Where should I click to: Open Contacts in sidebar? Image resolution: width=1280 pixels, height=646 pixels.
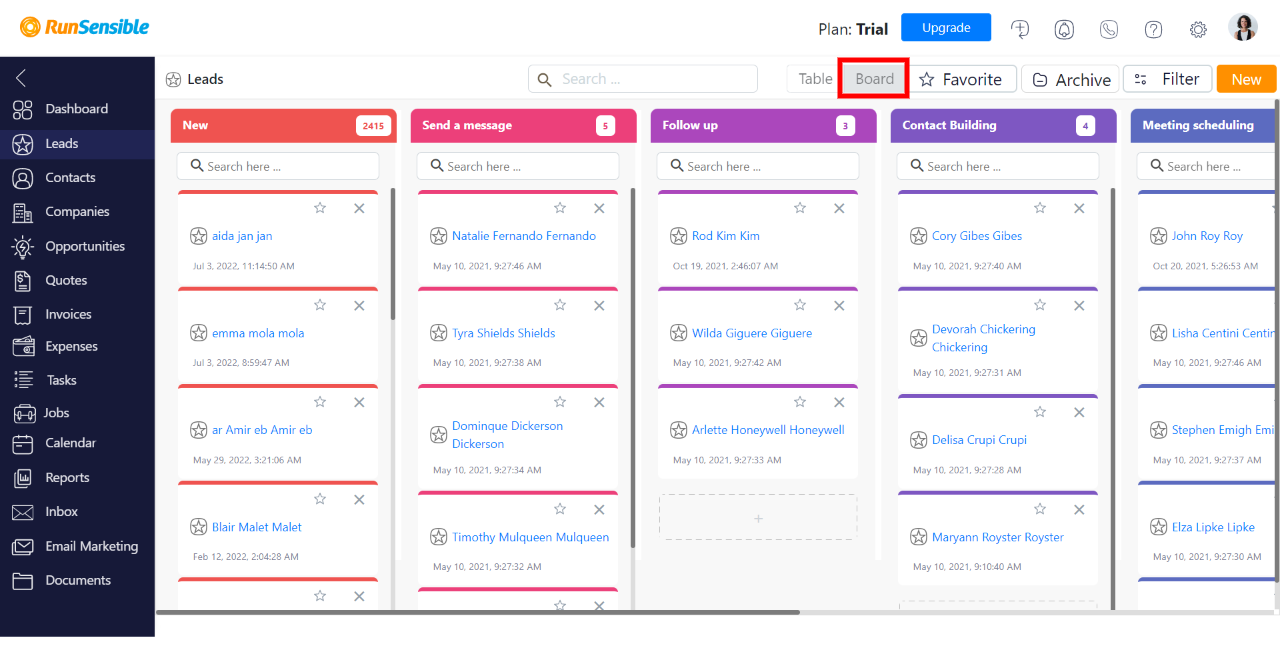click(x=70, y=178)
